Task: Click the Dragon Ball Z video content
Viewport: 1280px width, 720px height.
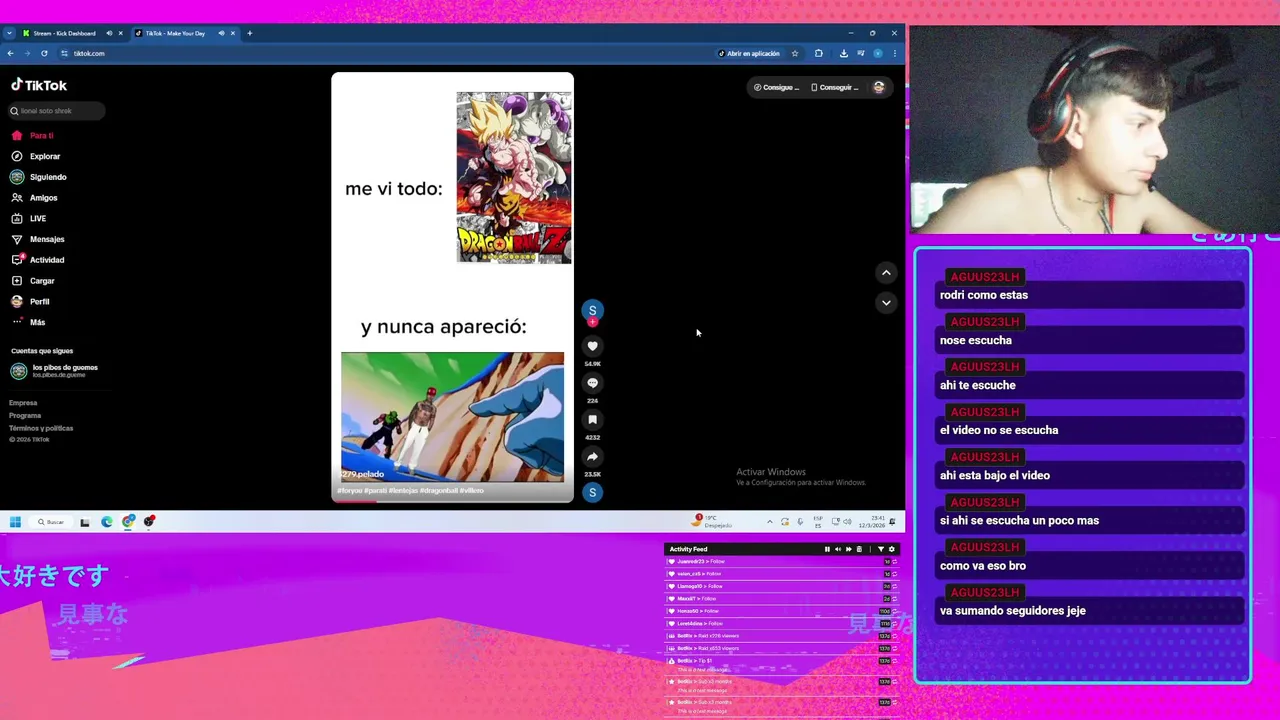Action: click(x=452, y=287)
